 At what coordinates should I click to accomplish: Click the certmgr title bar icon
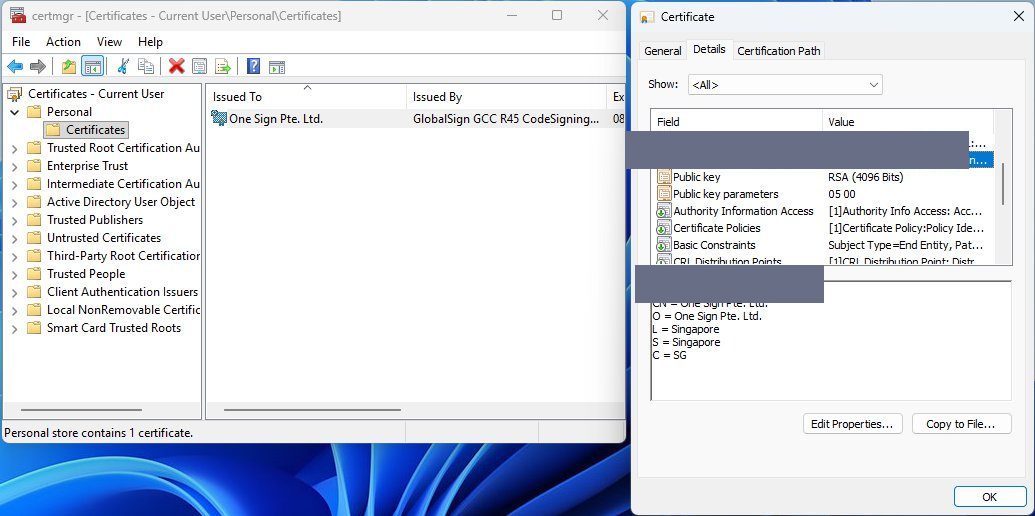pos(18,15)
